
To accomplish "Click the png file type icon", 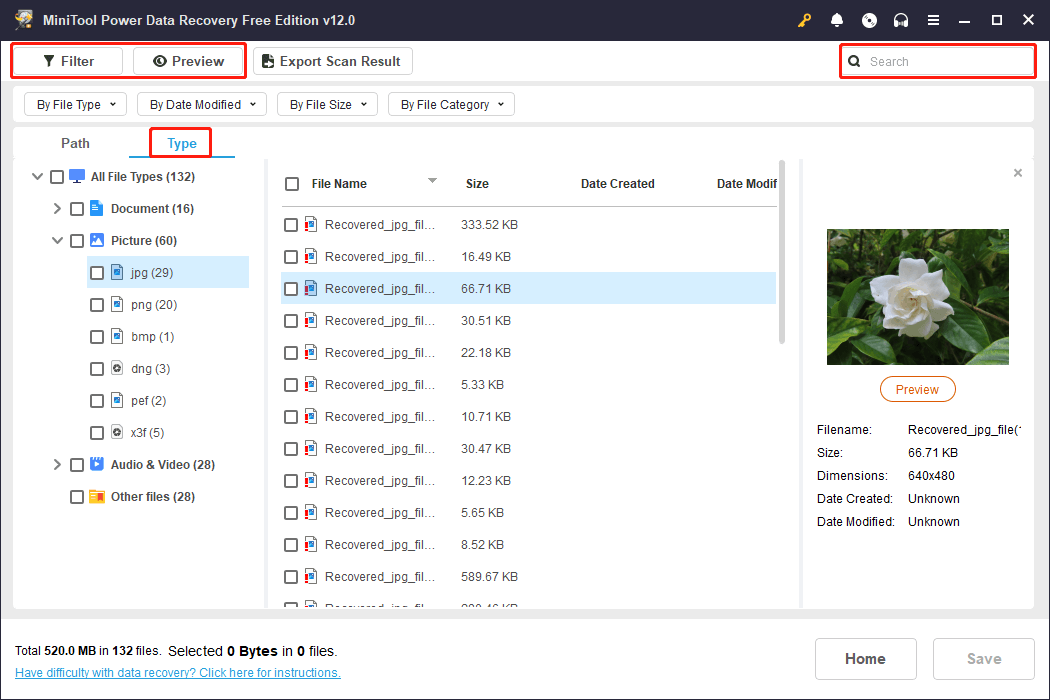I will [x=117, y=304].
